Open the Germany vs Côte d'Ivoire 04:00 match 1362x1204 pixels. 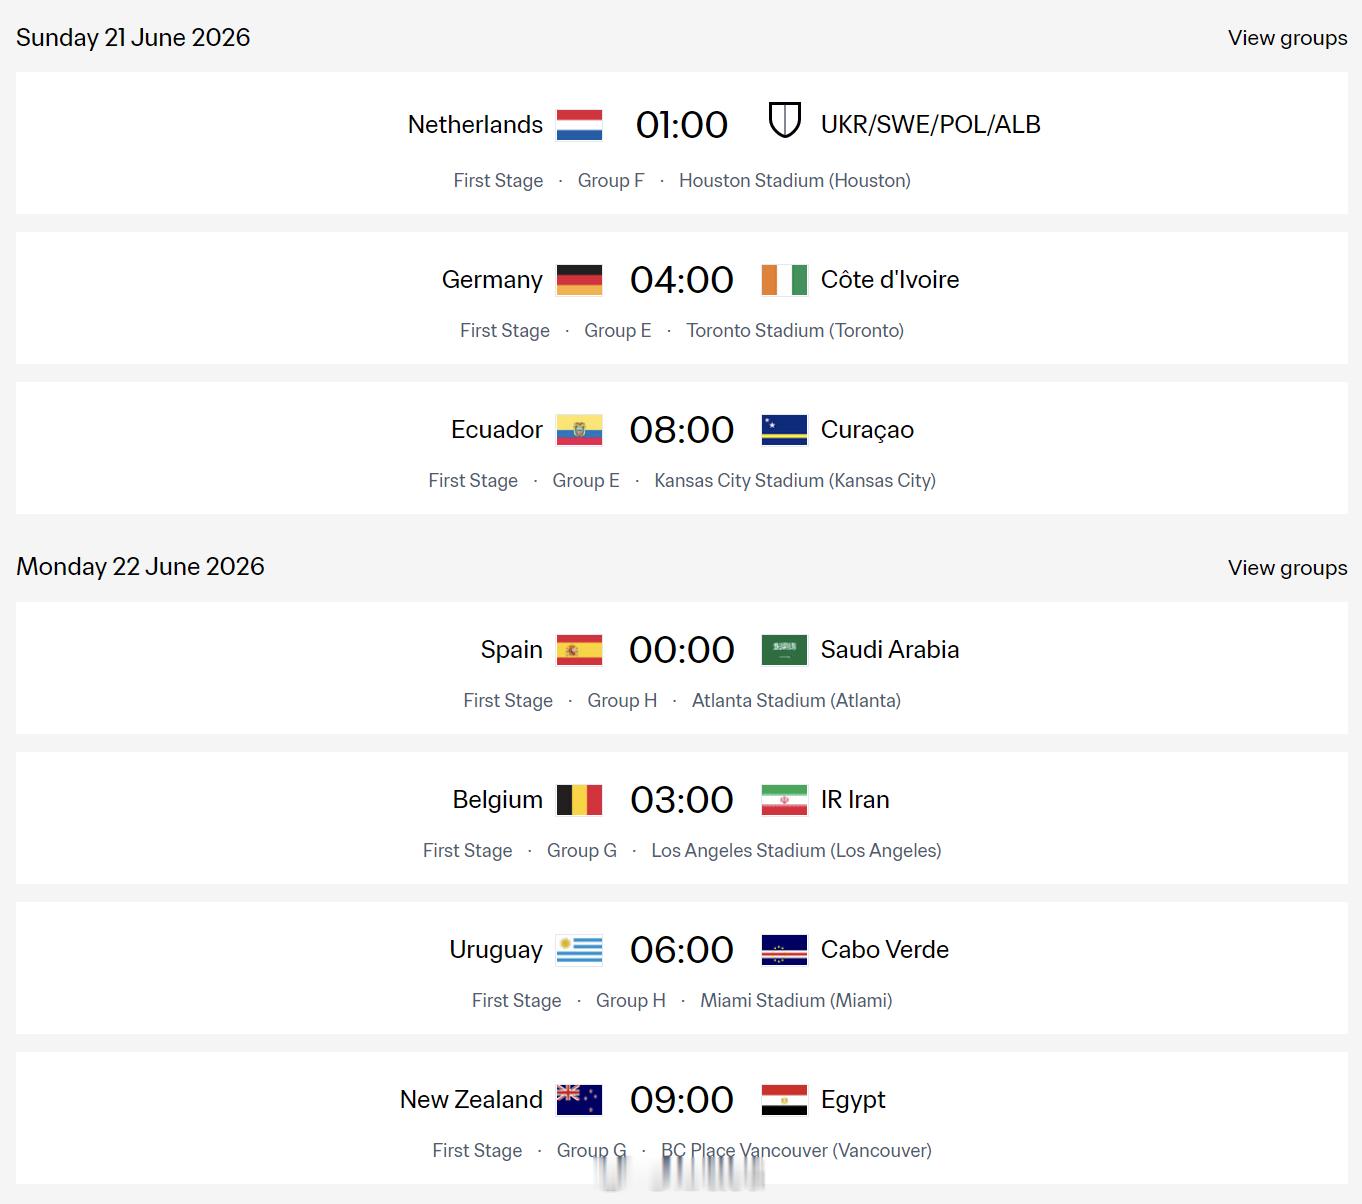(682, 298)
